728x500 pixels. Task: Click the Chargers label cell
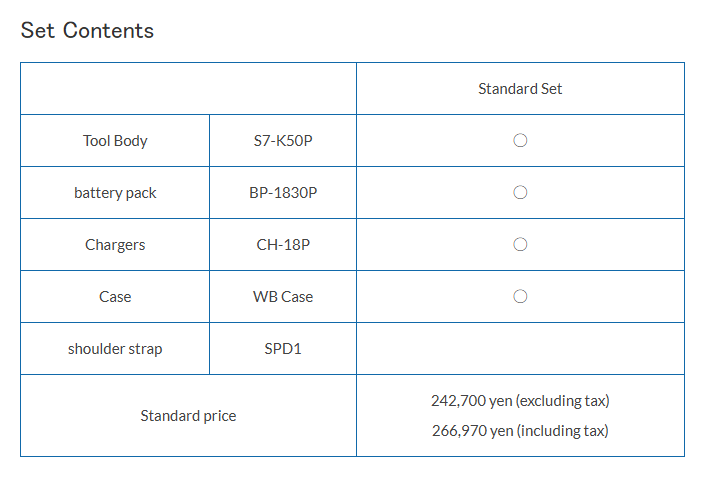point(115,245)
